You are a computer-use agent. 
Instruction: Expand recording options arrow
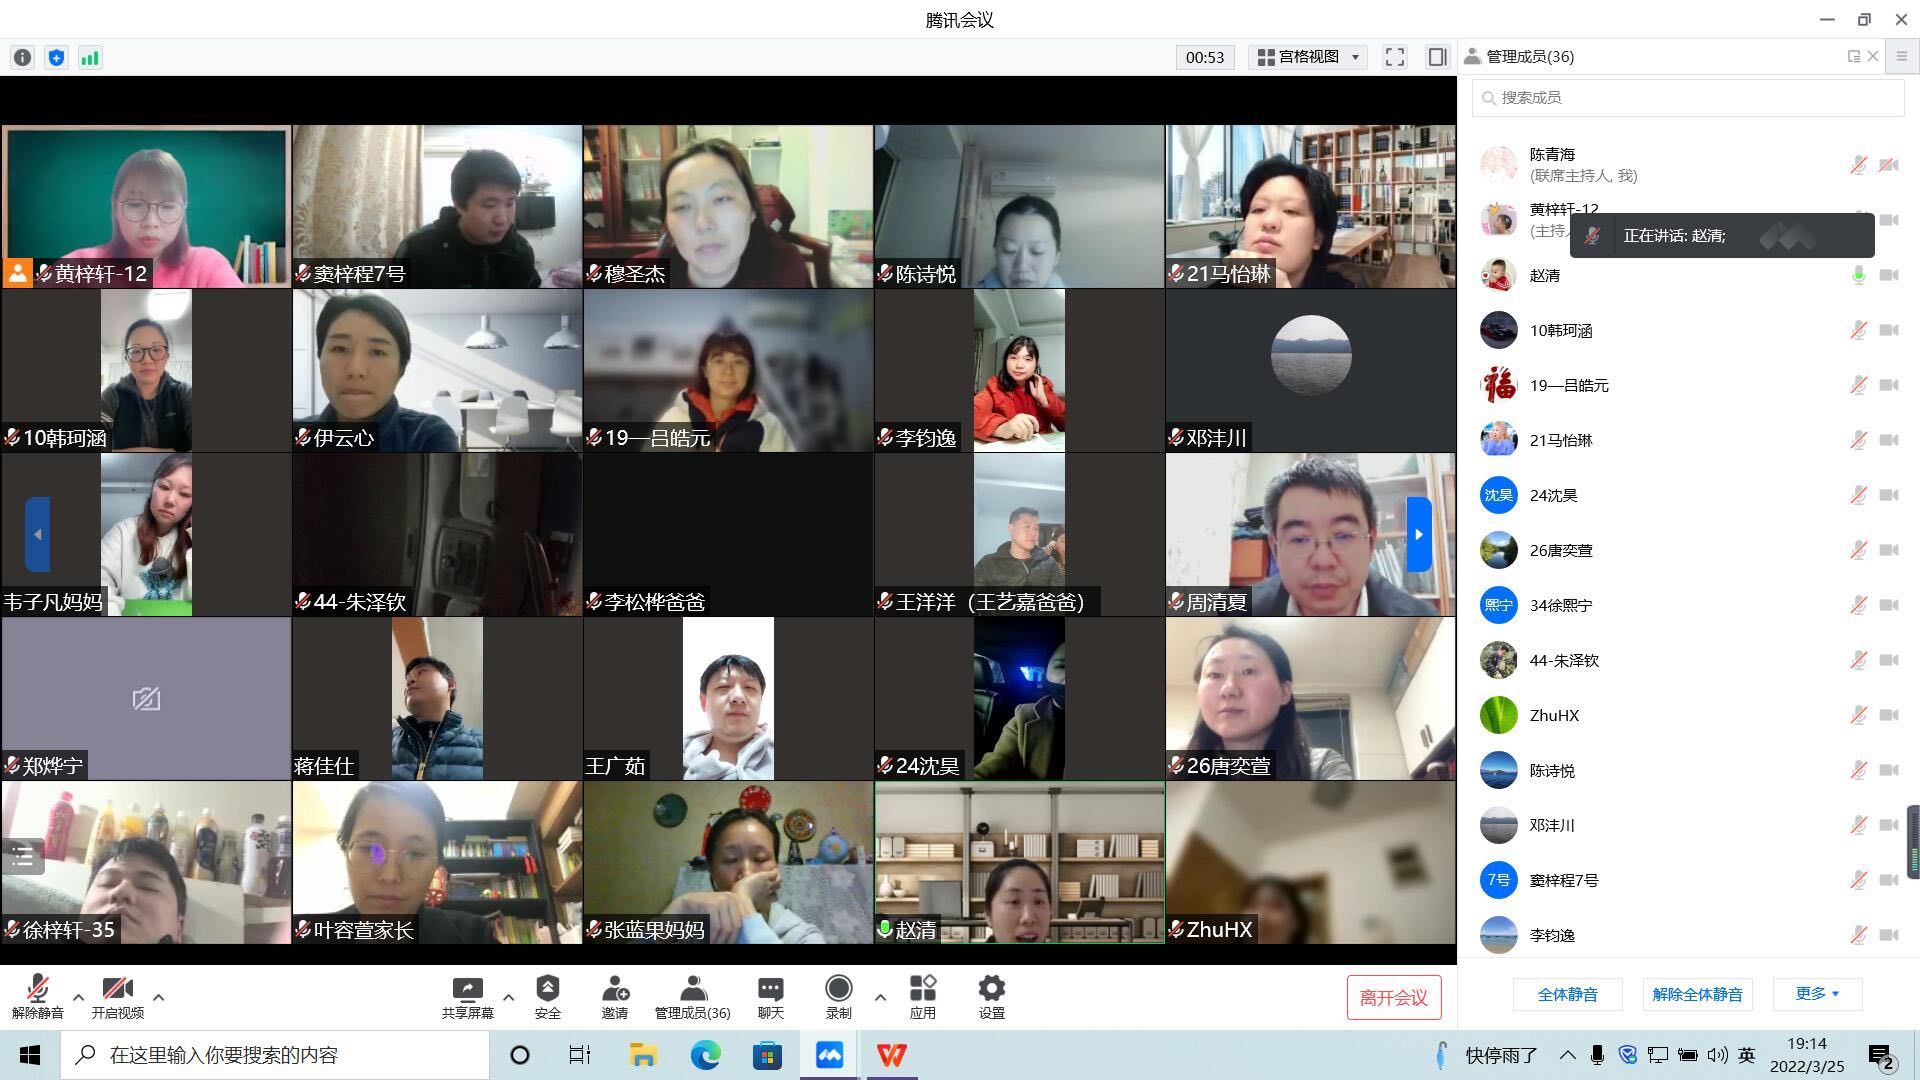tap(880, 997)
